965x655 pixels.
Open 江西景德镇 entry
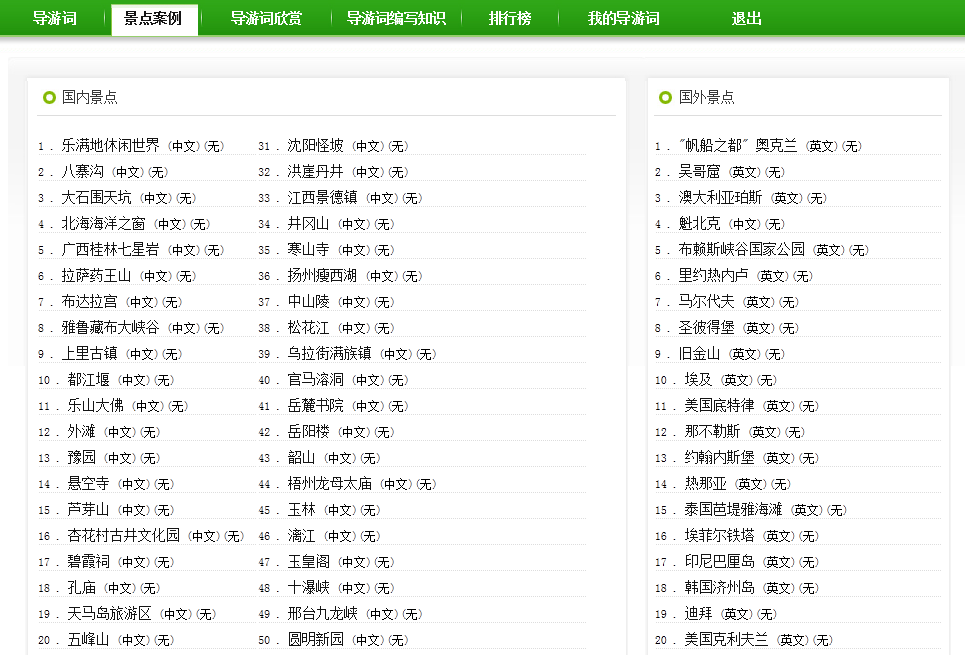[x=322, y=198]
